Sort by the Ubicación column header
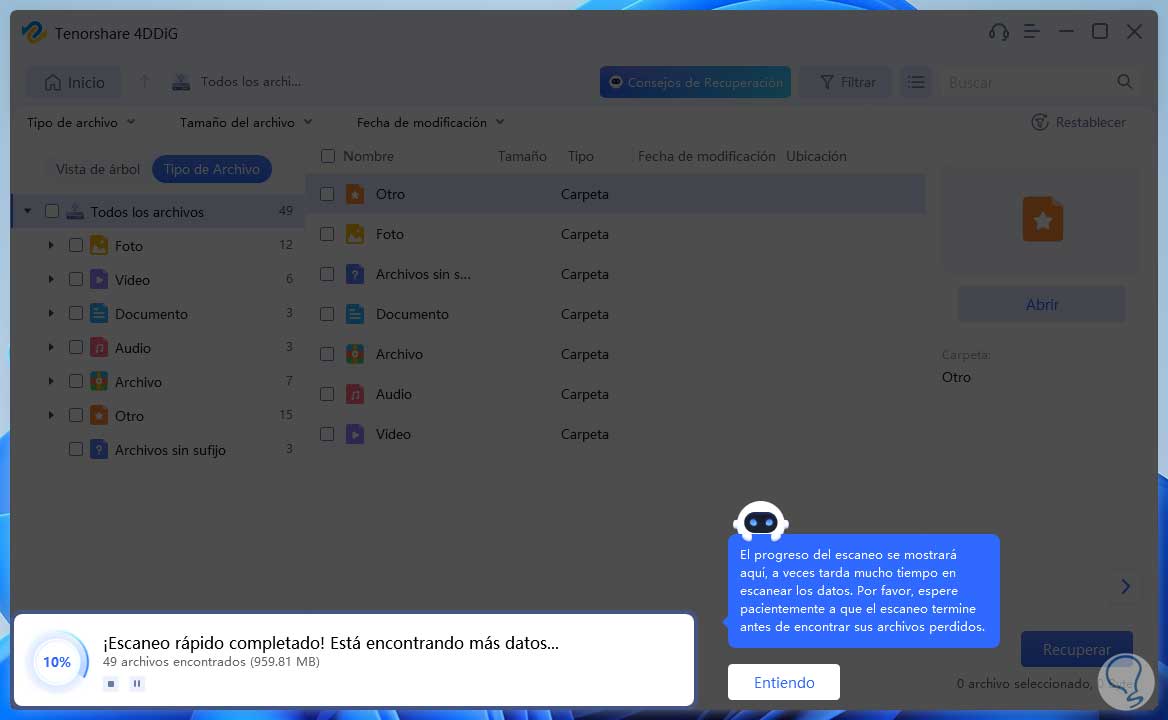 click(x=816, y=156)
